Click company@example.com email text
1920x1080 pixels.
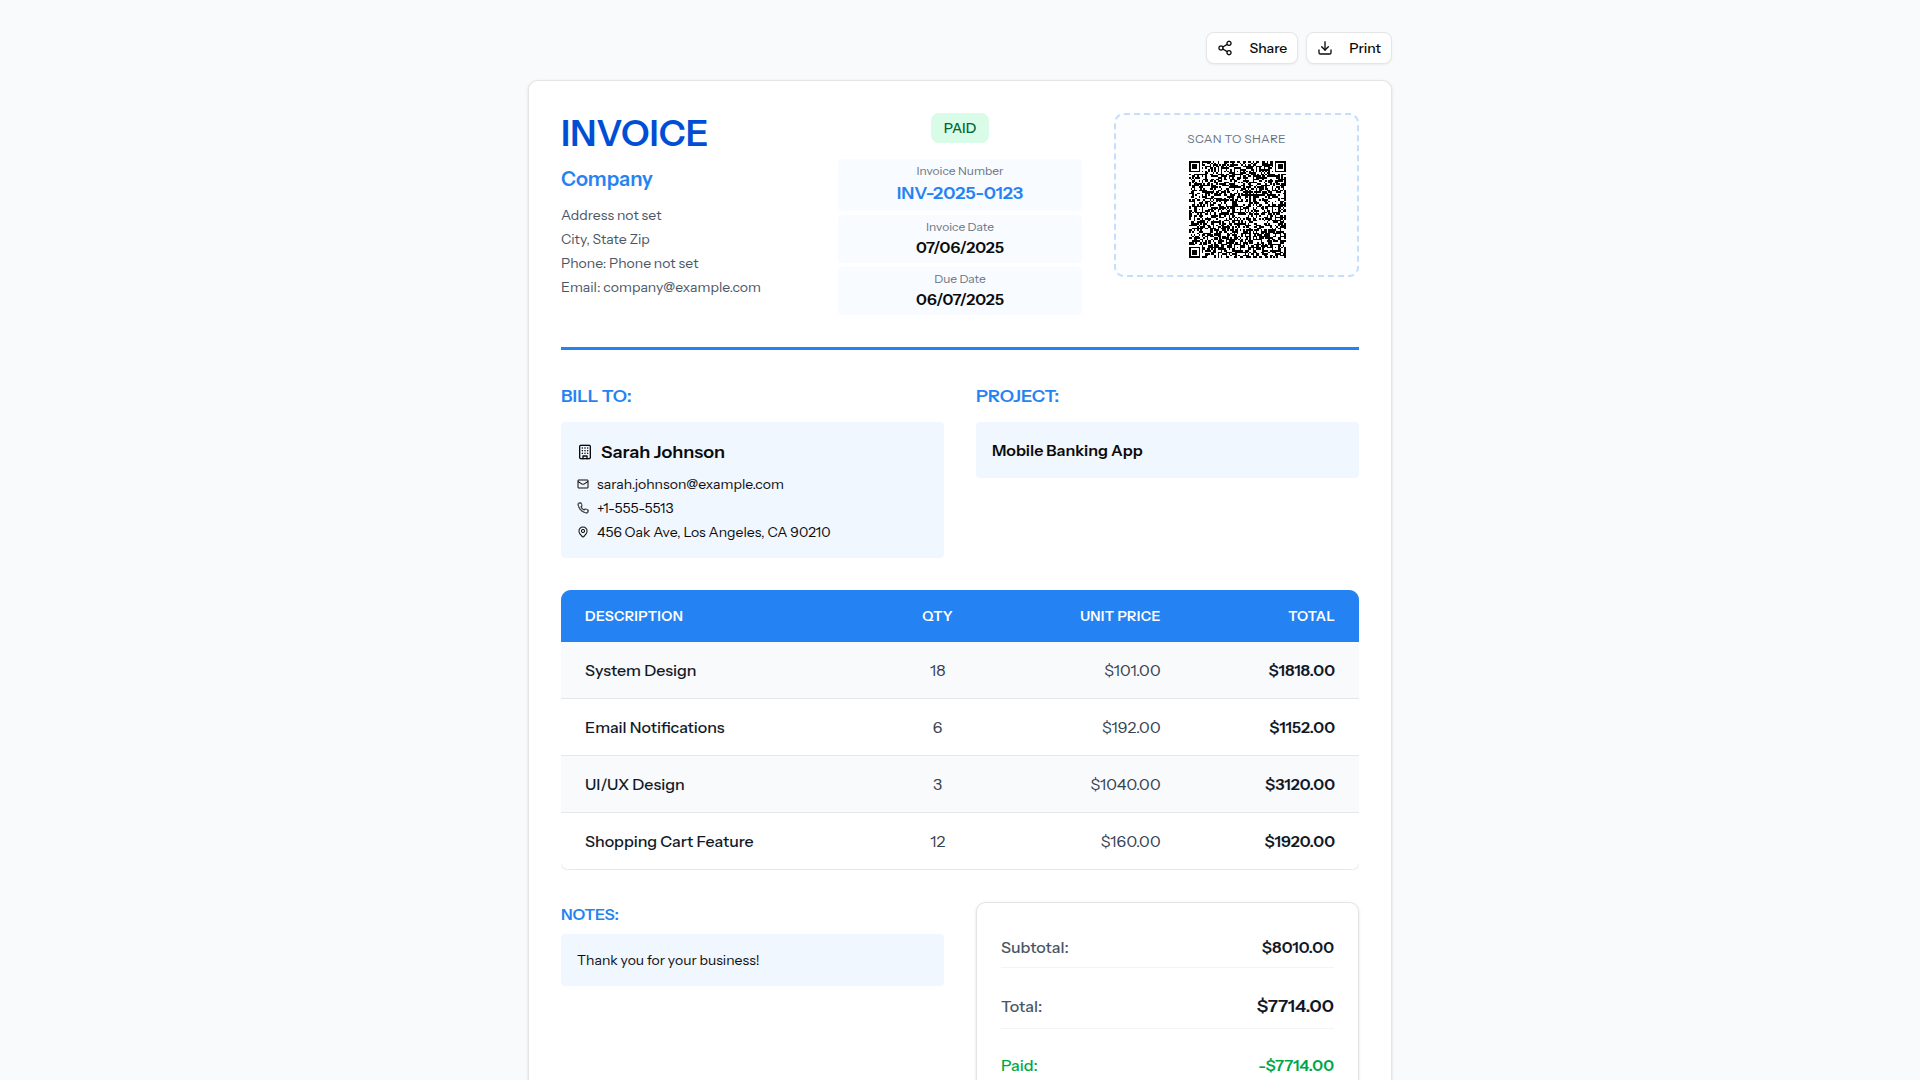[x=681, y=287]
